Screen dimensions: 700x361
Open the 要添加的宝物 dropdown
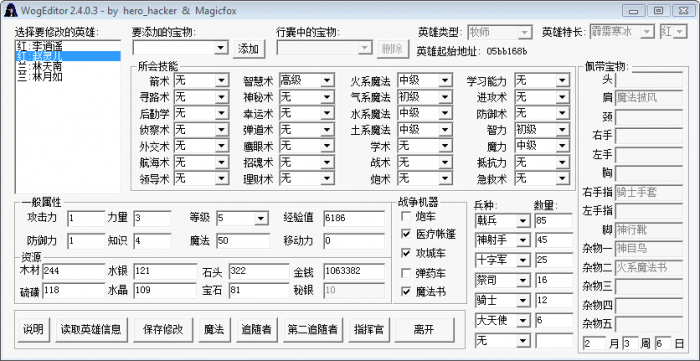click(x=220, y=48)
